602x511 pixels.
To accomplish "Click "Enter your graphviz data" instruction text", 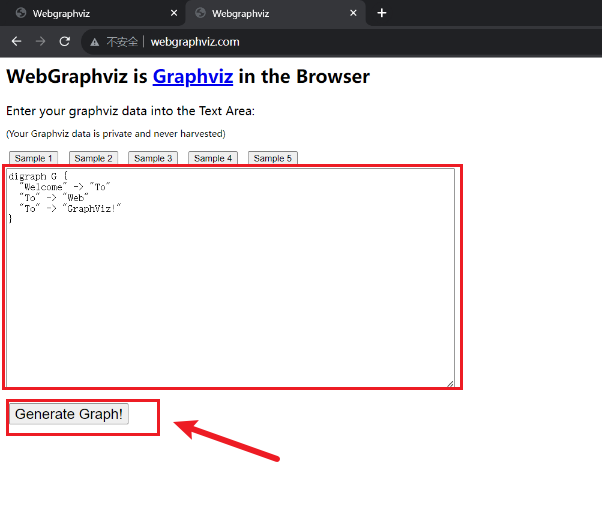I will point(131,111).
